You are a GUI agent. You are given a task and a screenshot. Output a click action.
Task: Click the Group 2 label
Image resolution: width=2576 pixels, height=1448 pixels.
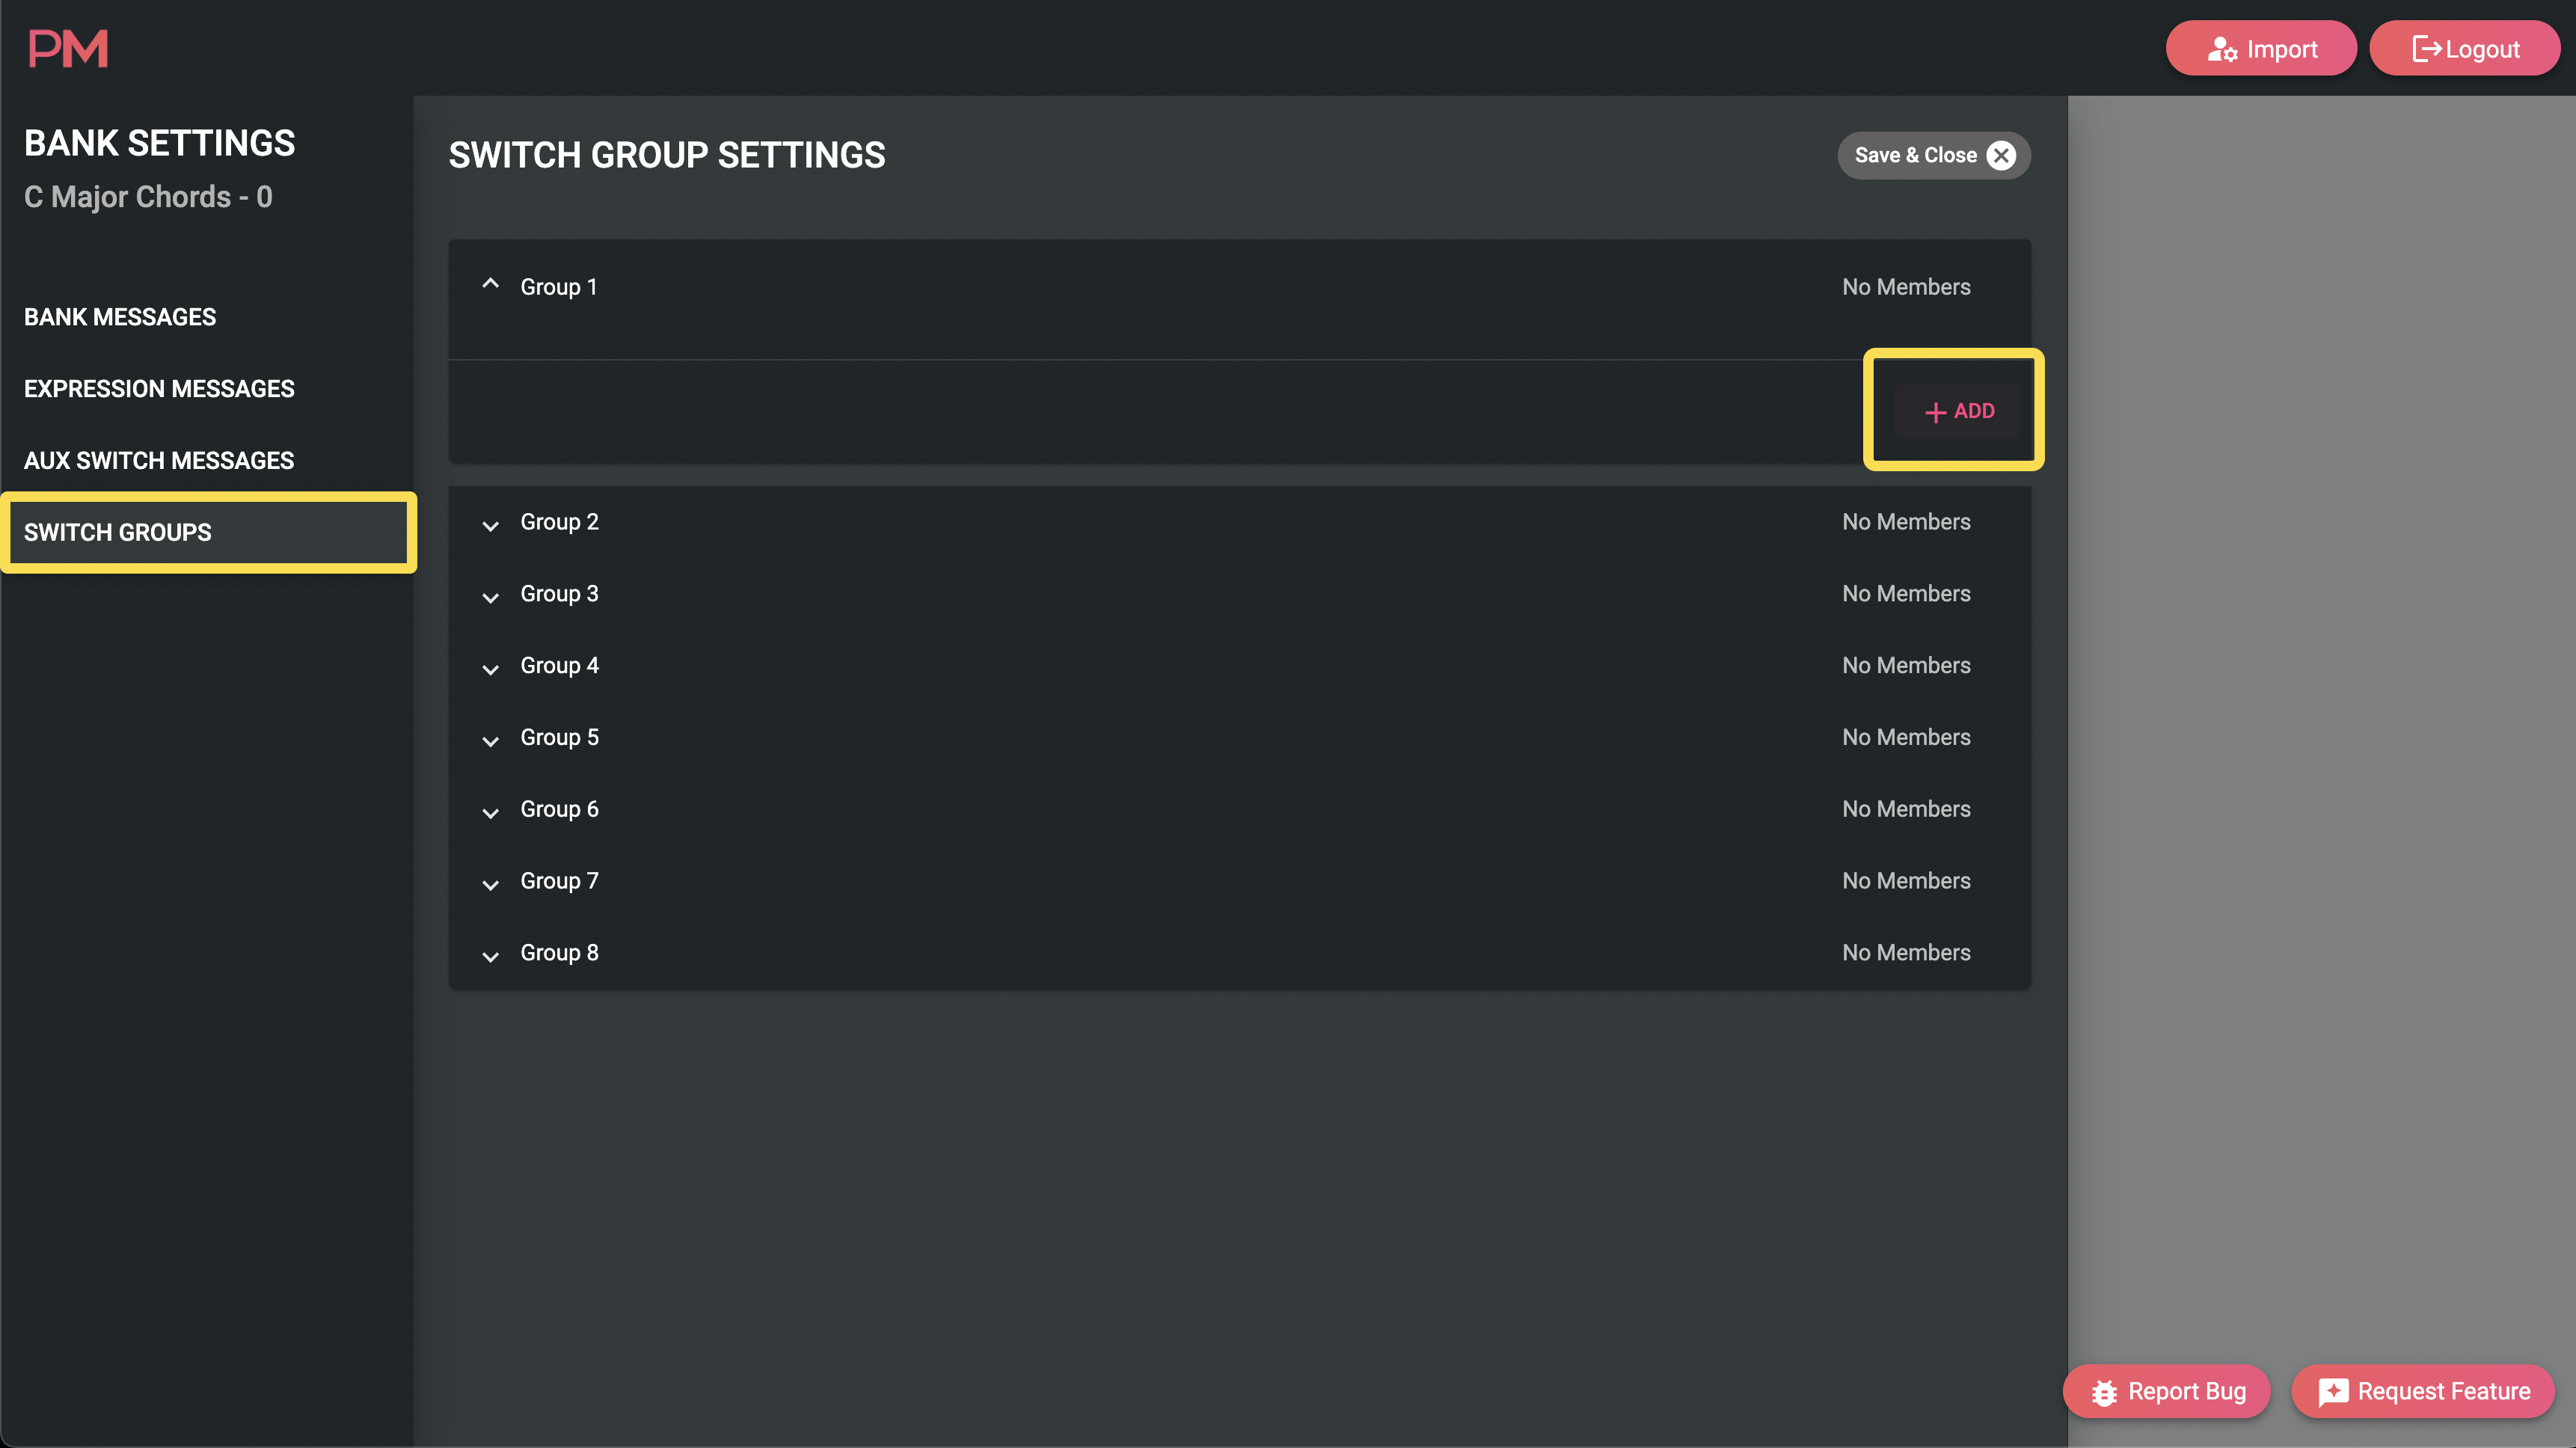point(559,522)
